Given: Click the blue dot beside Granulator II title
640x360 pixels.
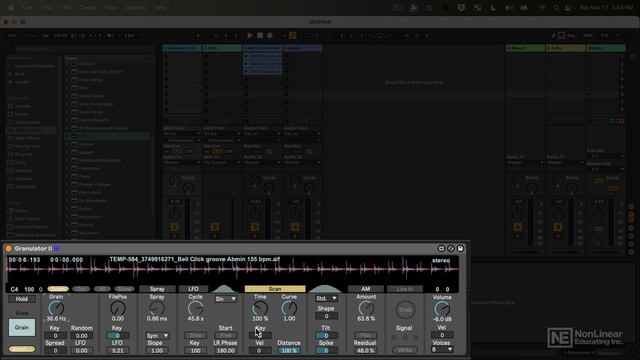Looking at the screenshot, I should pos(57,249).
